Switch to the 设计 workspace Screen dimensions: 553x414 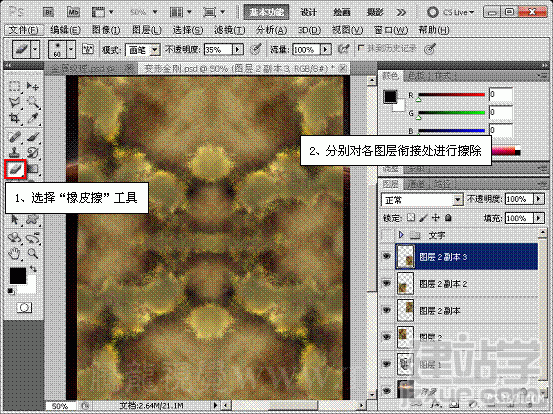[x=309, y=12]
